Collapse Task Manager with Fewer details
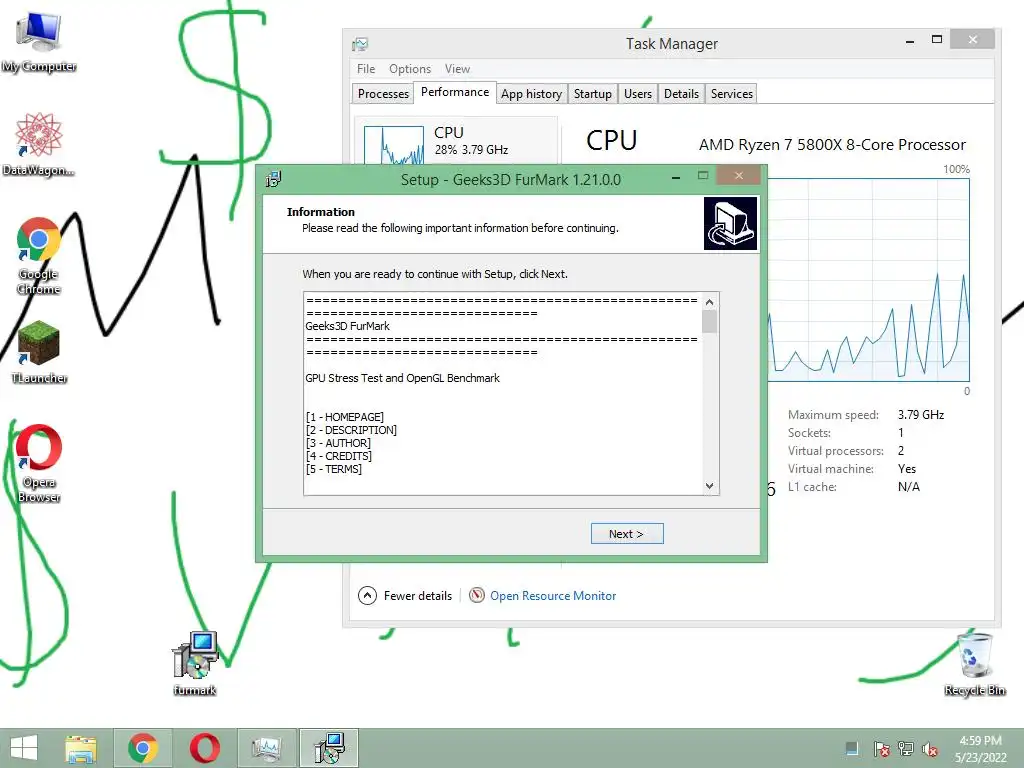This screenshot has width=1024, height=768. pyautogui.click(x=405, y=595)
